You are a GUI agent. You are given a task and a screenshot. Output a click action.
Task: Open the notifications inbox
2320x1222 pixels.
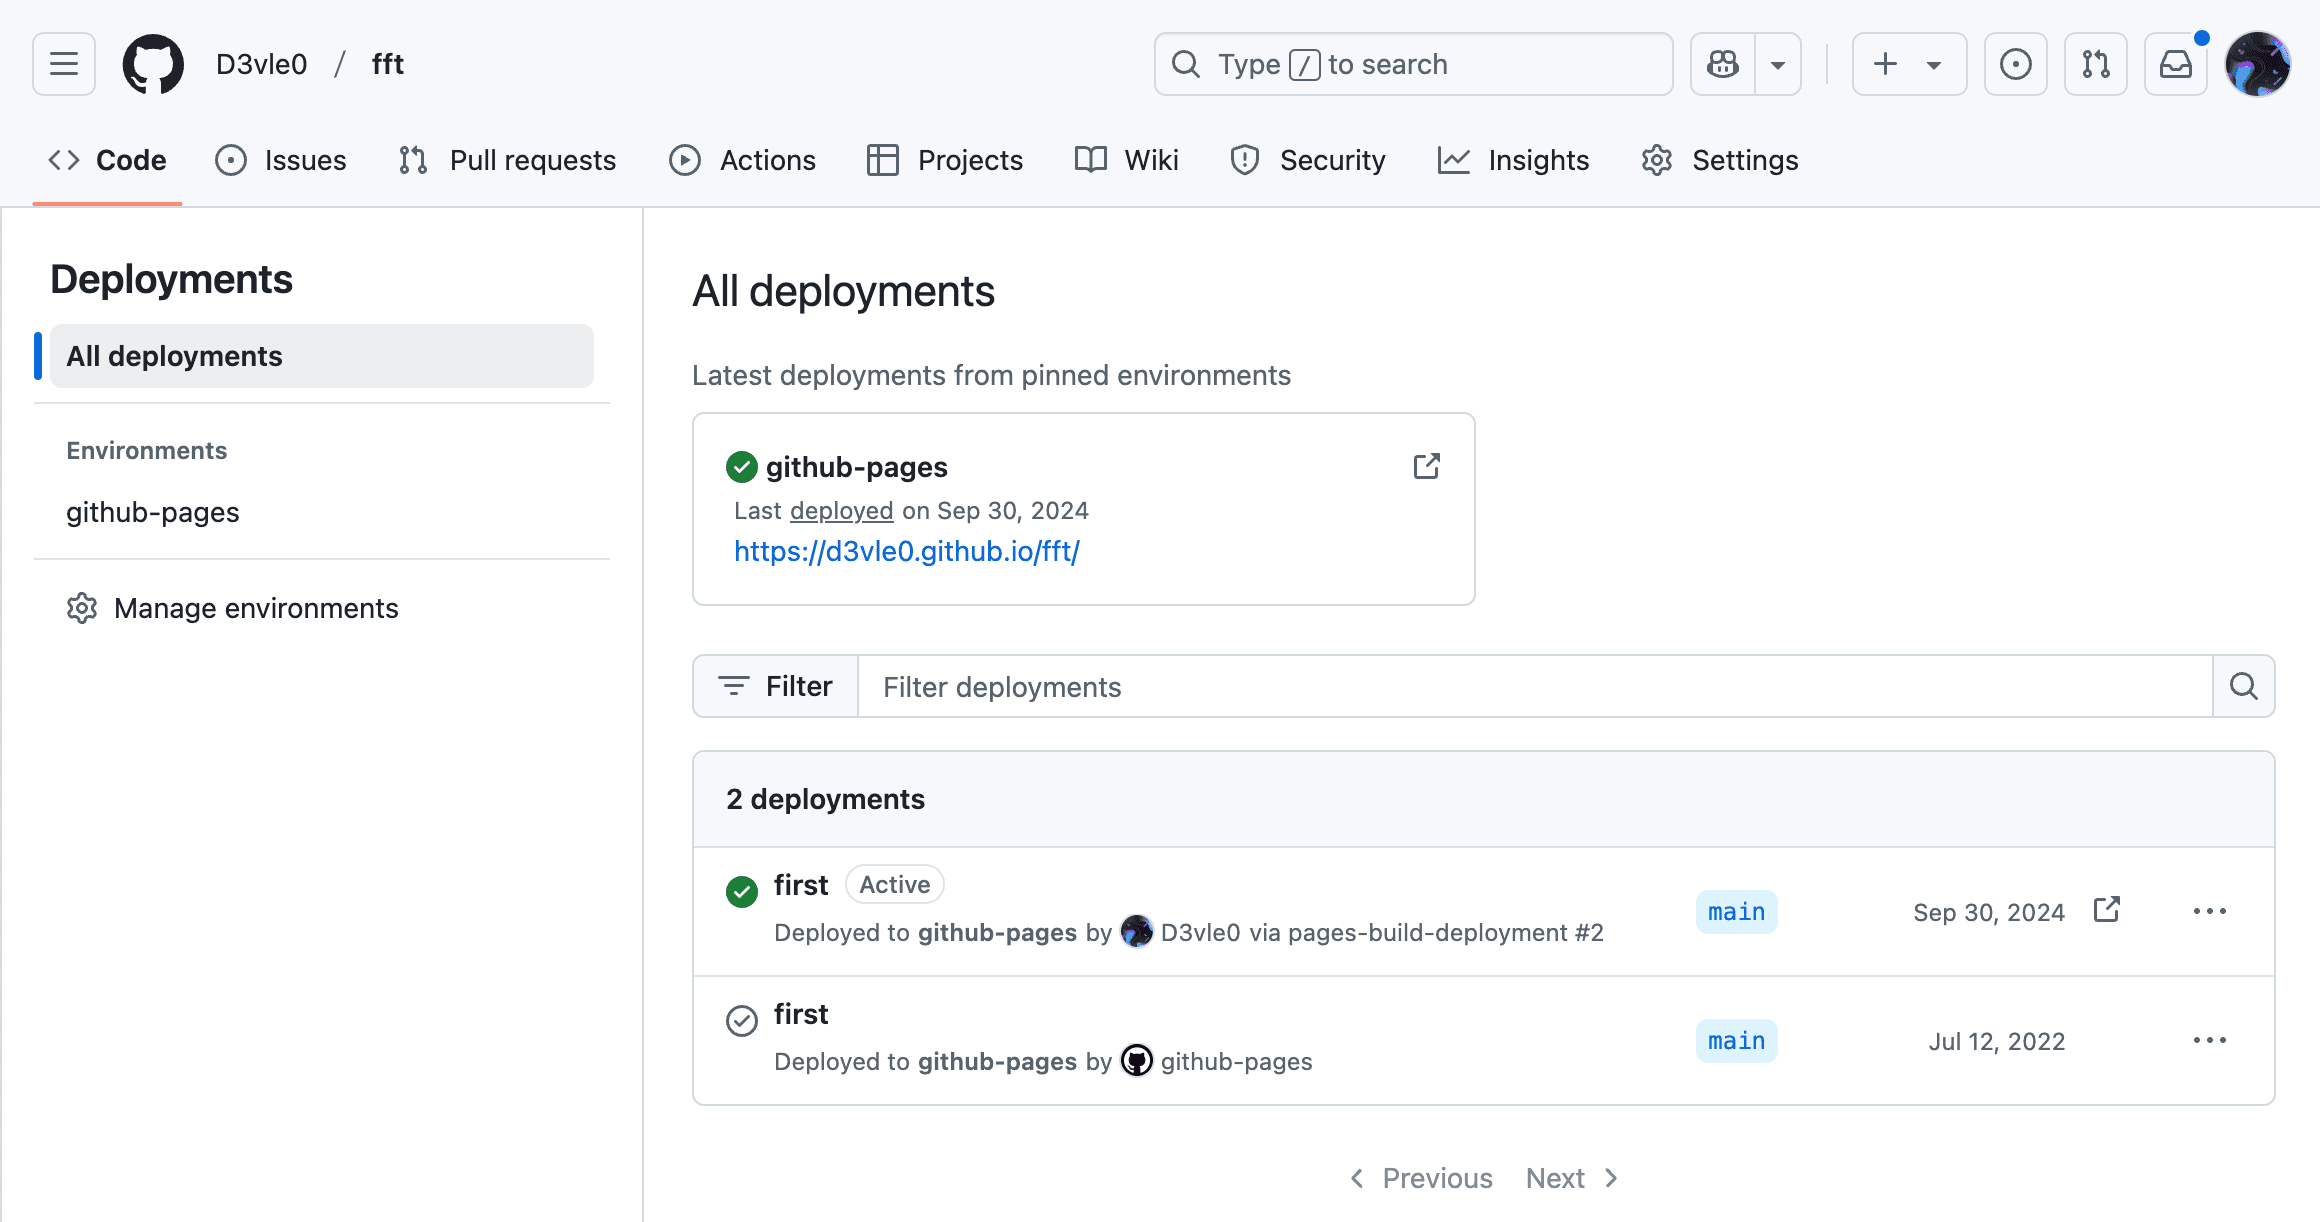(x=2175, y=64)
